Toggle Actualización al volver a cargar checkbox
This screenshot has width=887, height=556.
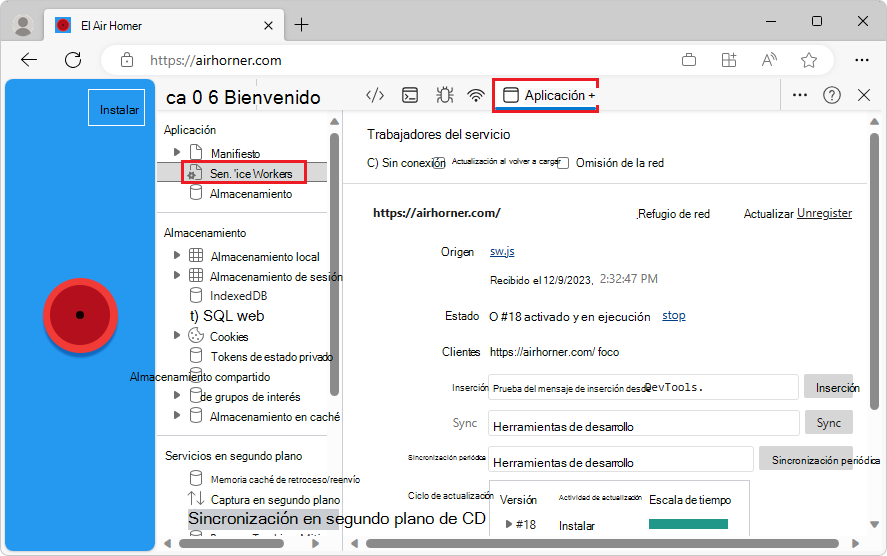[x=440, y=163]
